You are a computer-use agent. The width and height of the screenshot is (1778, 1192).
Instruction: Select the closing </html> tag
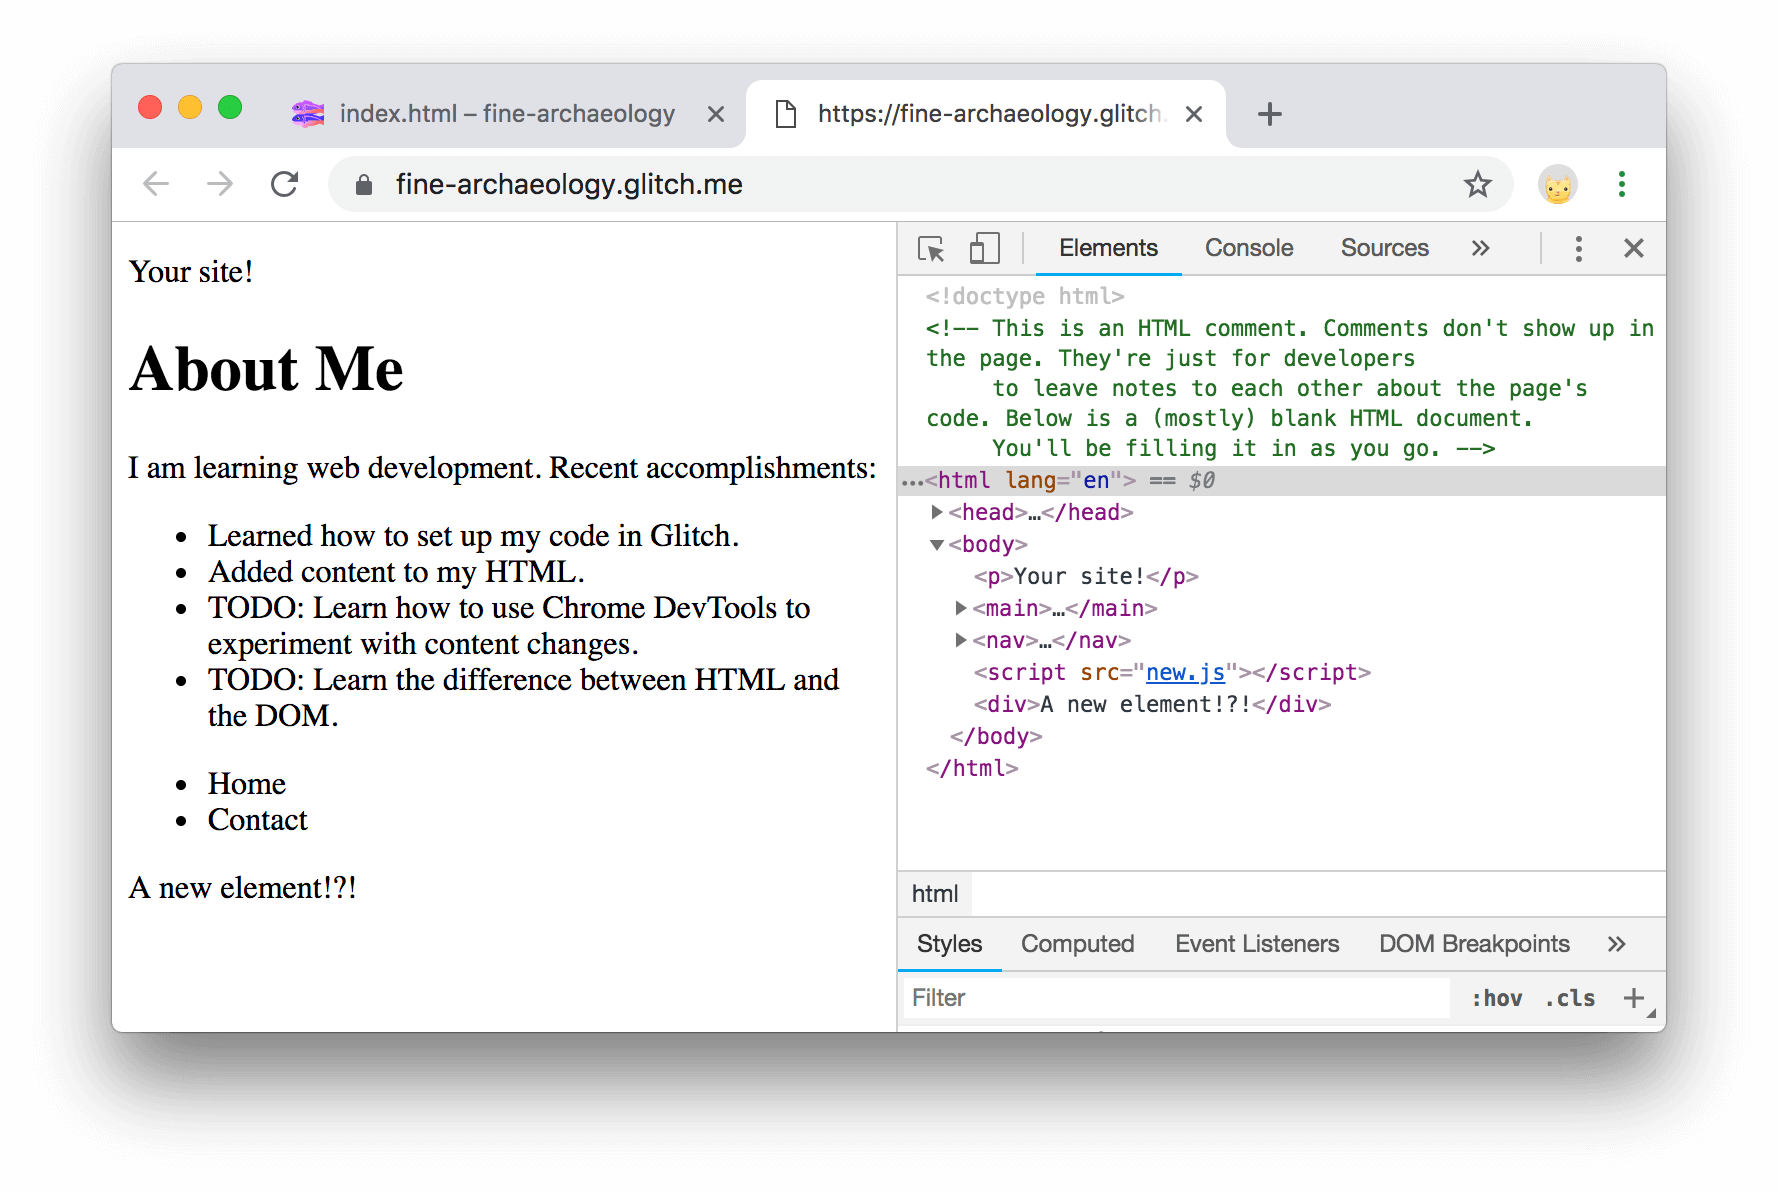coord(972,768)
